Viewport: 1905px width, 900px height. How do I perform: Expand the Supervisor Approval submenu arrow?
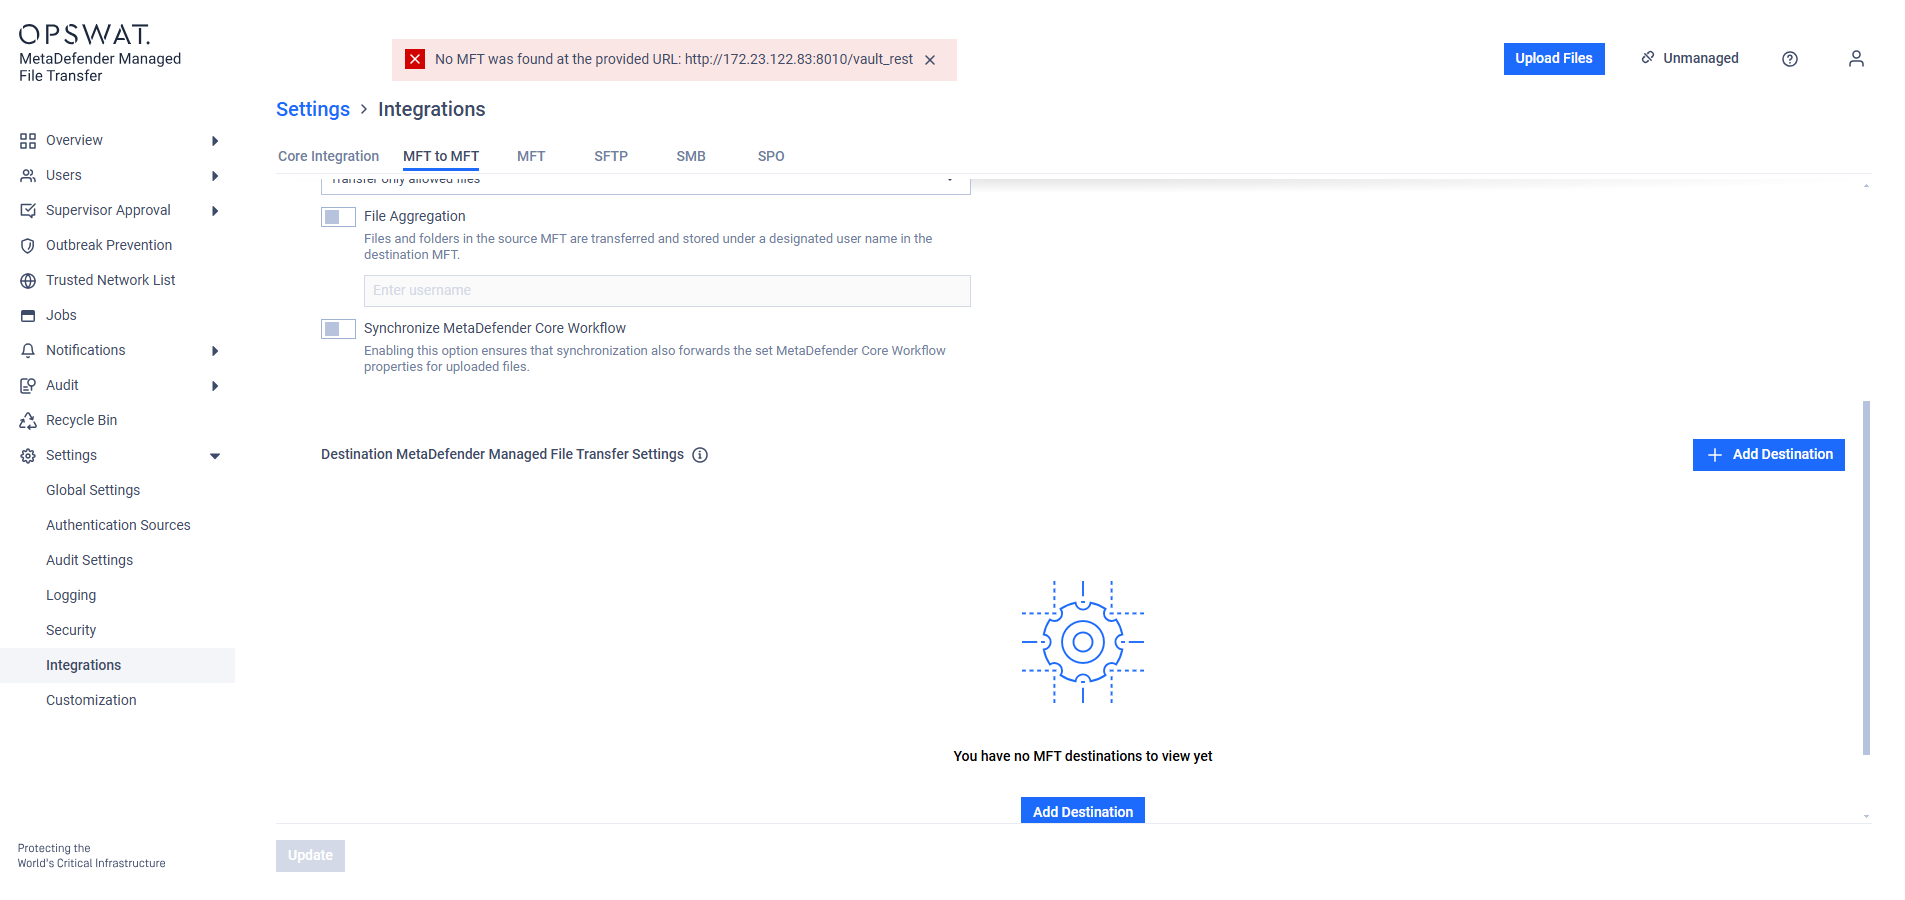(x=215, y=211)
